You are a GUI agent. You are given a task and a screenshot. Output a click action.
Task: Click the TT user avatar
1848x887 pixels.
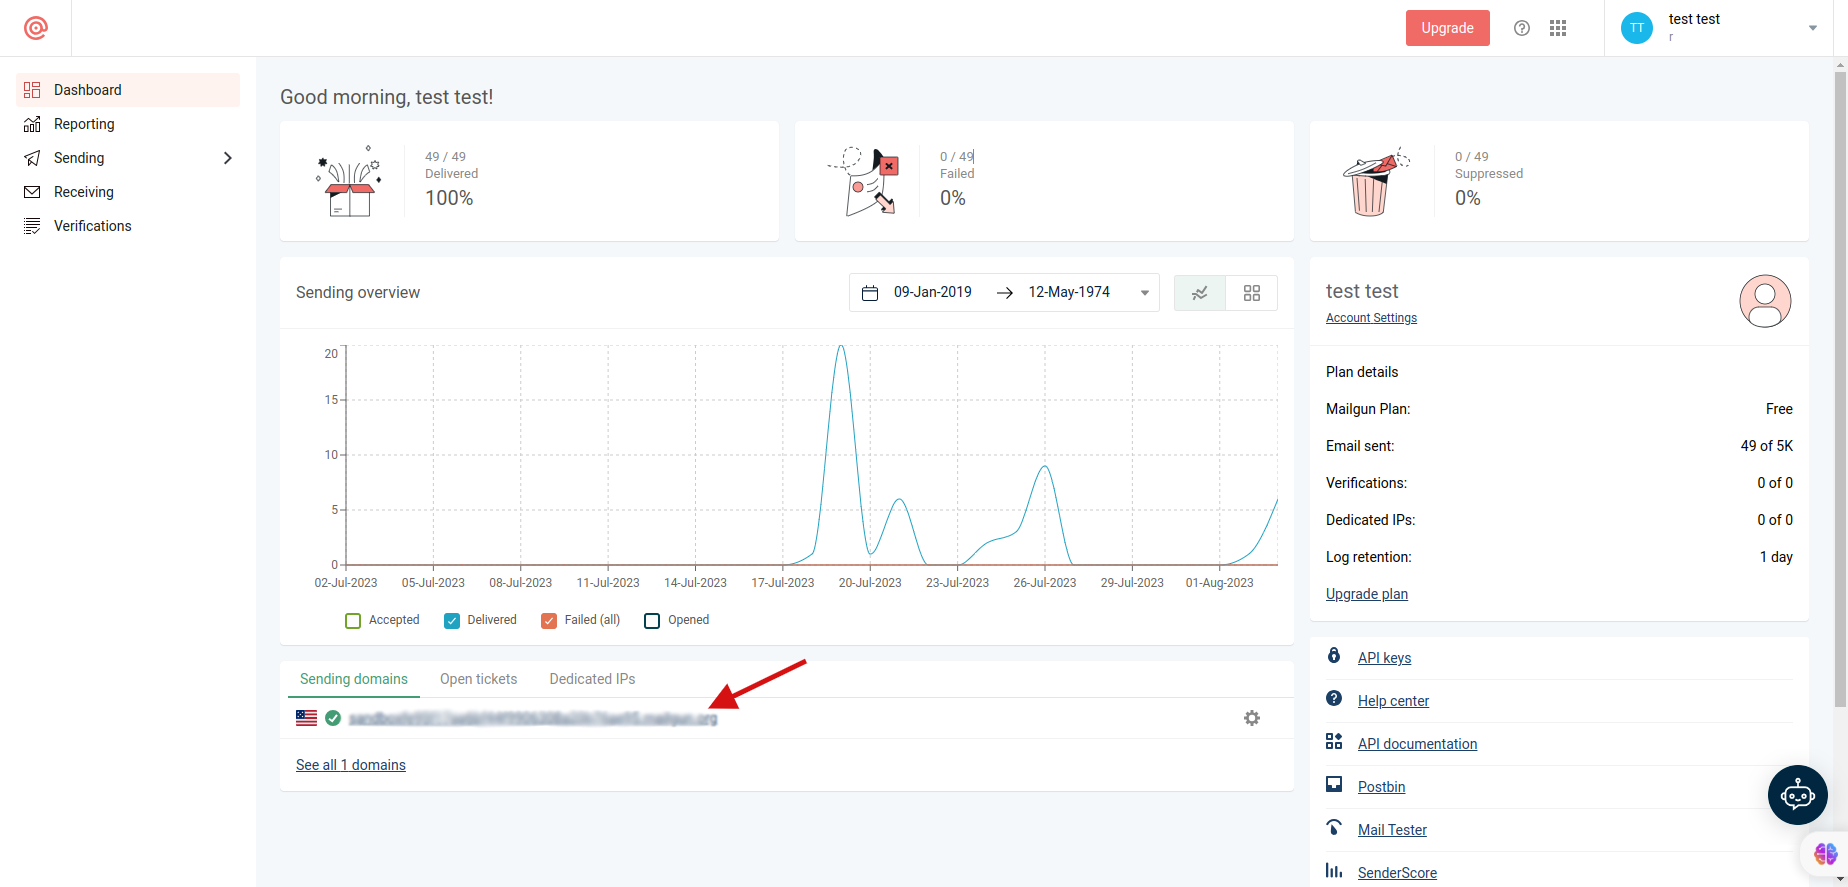coord(1637,28)
